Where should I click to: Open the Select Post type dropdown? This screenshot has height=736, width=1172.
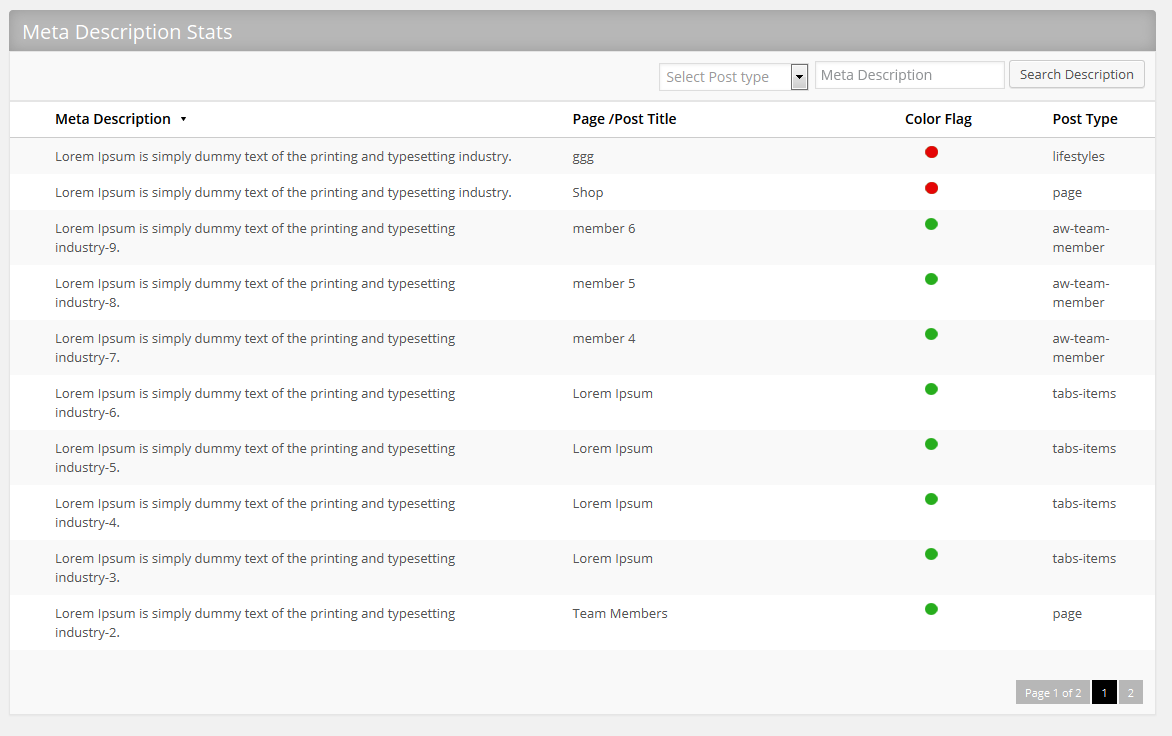pyautogui.click(x=733, y=77)
